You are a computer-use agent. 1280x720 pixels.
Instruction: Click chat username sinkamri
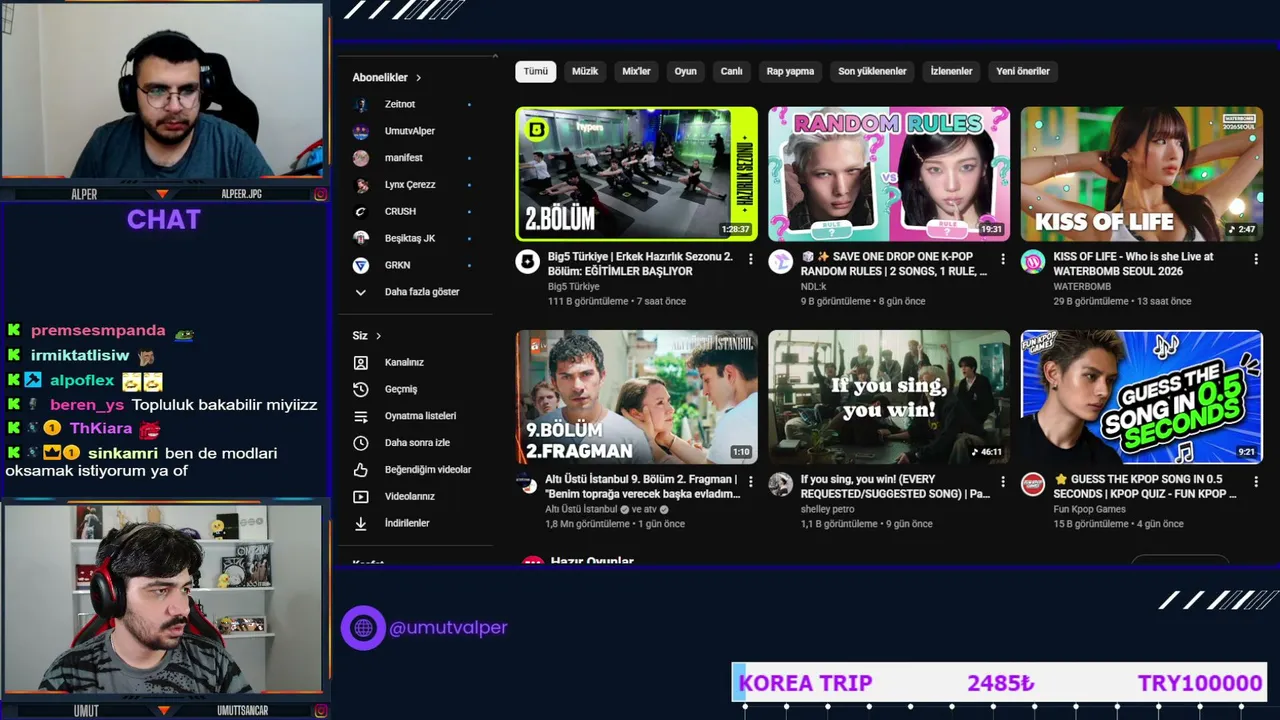click(123, 453)
